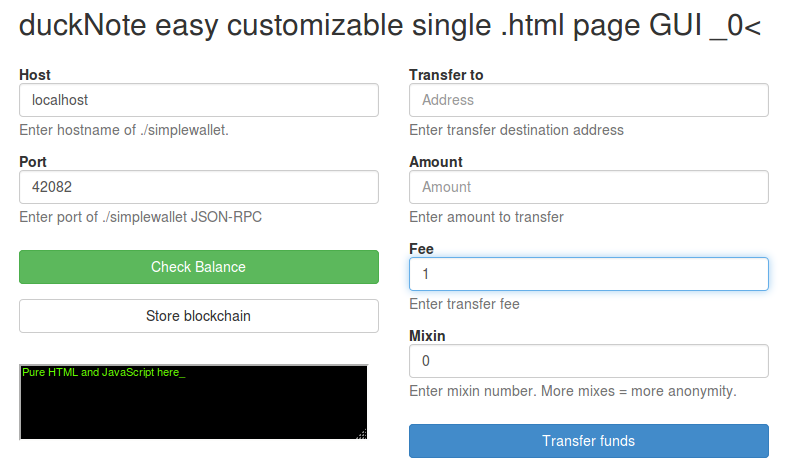Click the 'Enter mixin number' help text

(573, 391)
